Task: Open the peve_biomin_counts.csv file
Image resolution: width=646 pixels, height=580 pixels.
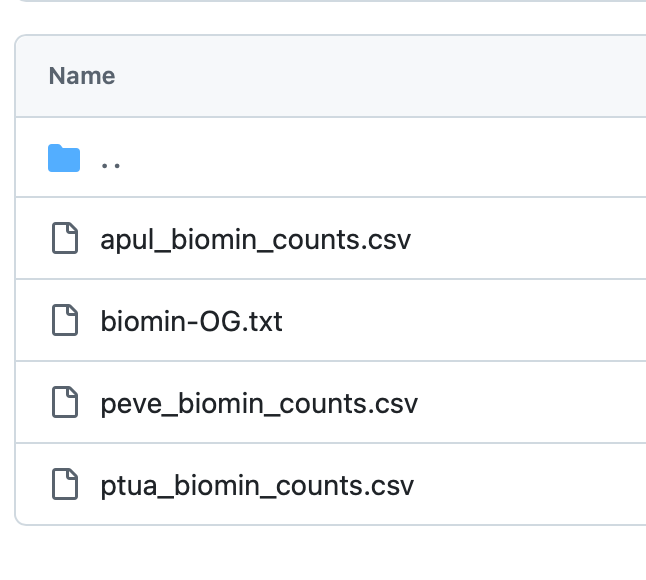Action: pyautogui.click(x=259, y=404)
